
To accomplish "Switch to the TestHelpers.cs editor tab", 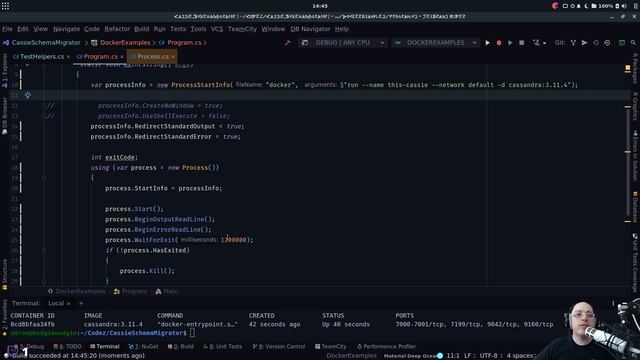I will coord(42,57).
